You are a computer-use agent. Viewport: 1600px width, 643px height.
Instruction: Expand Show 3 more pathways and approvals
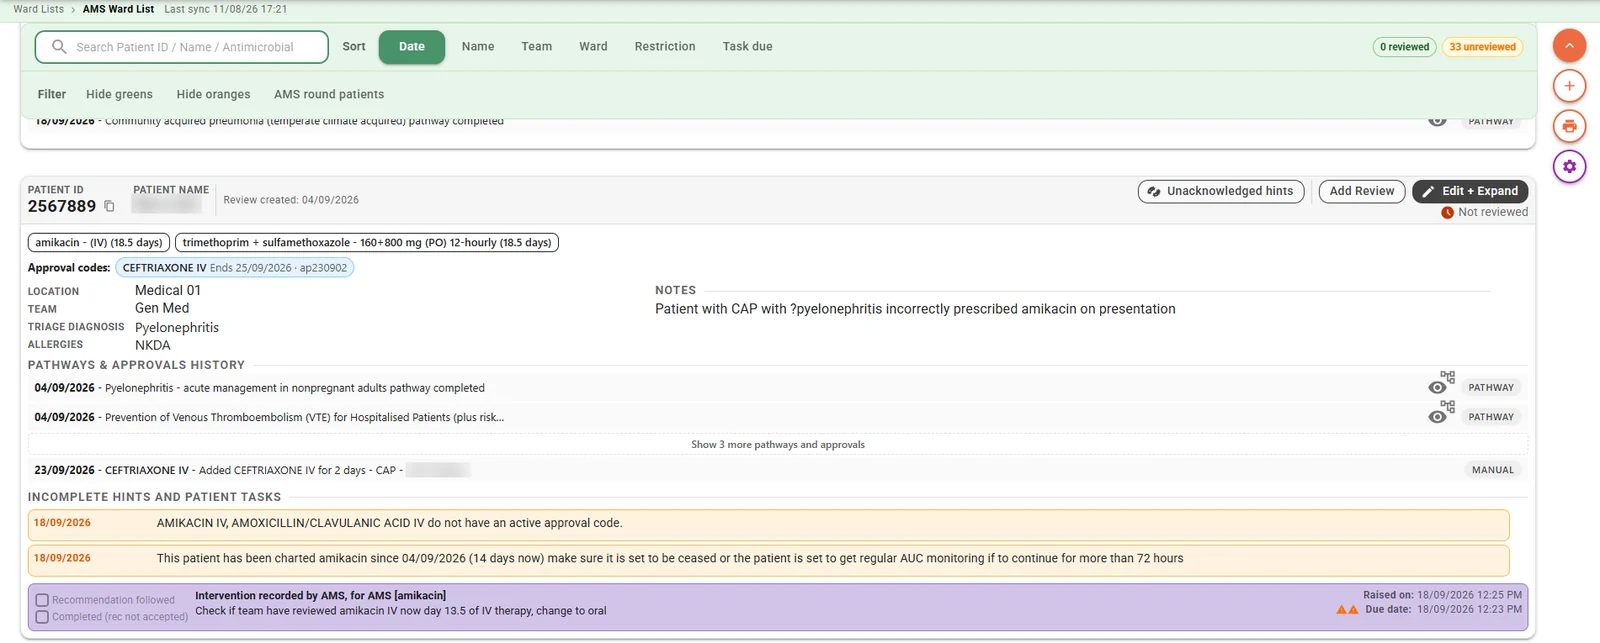[x=778, y=445]
